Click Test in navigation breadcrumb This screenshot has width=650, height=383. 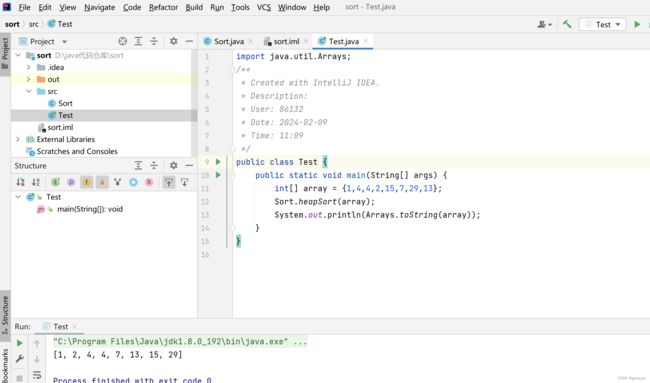[x=60, y=24]
